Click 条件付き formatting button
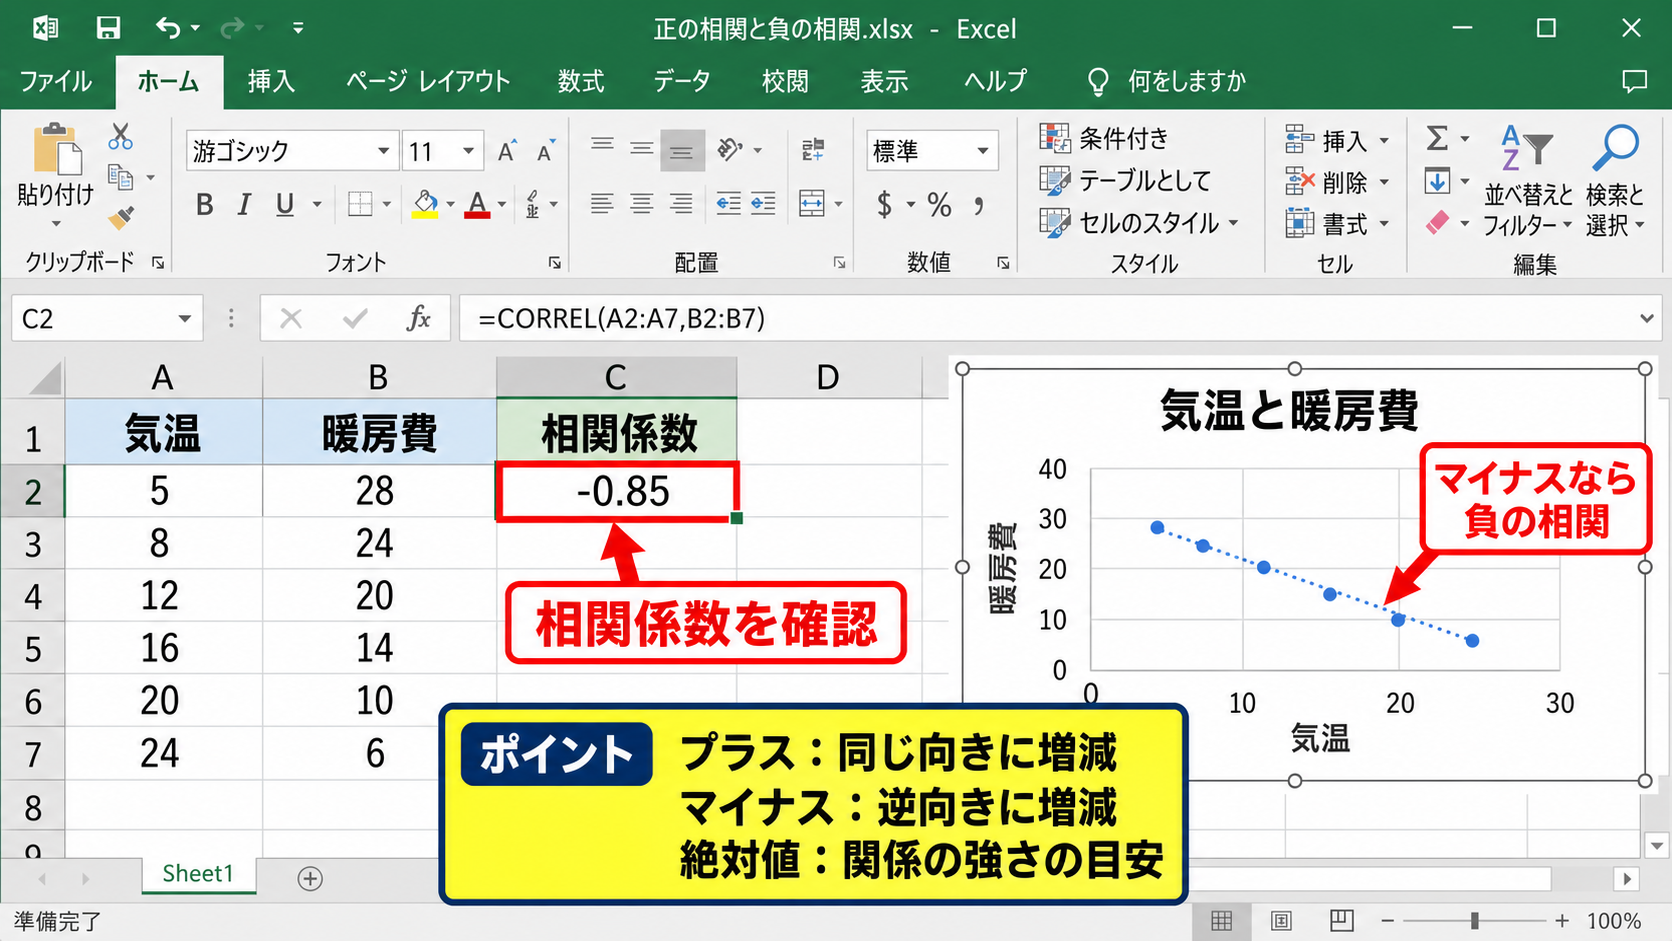 [x=1104, y=138]
